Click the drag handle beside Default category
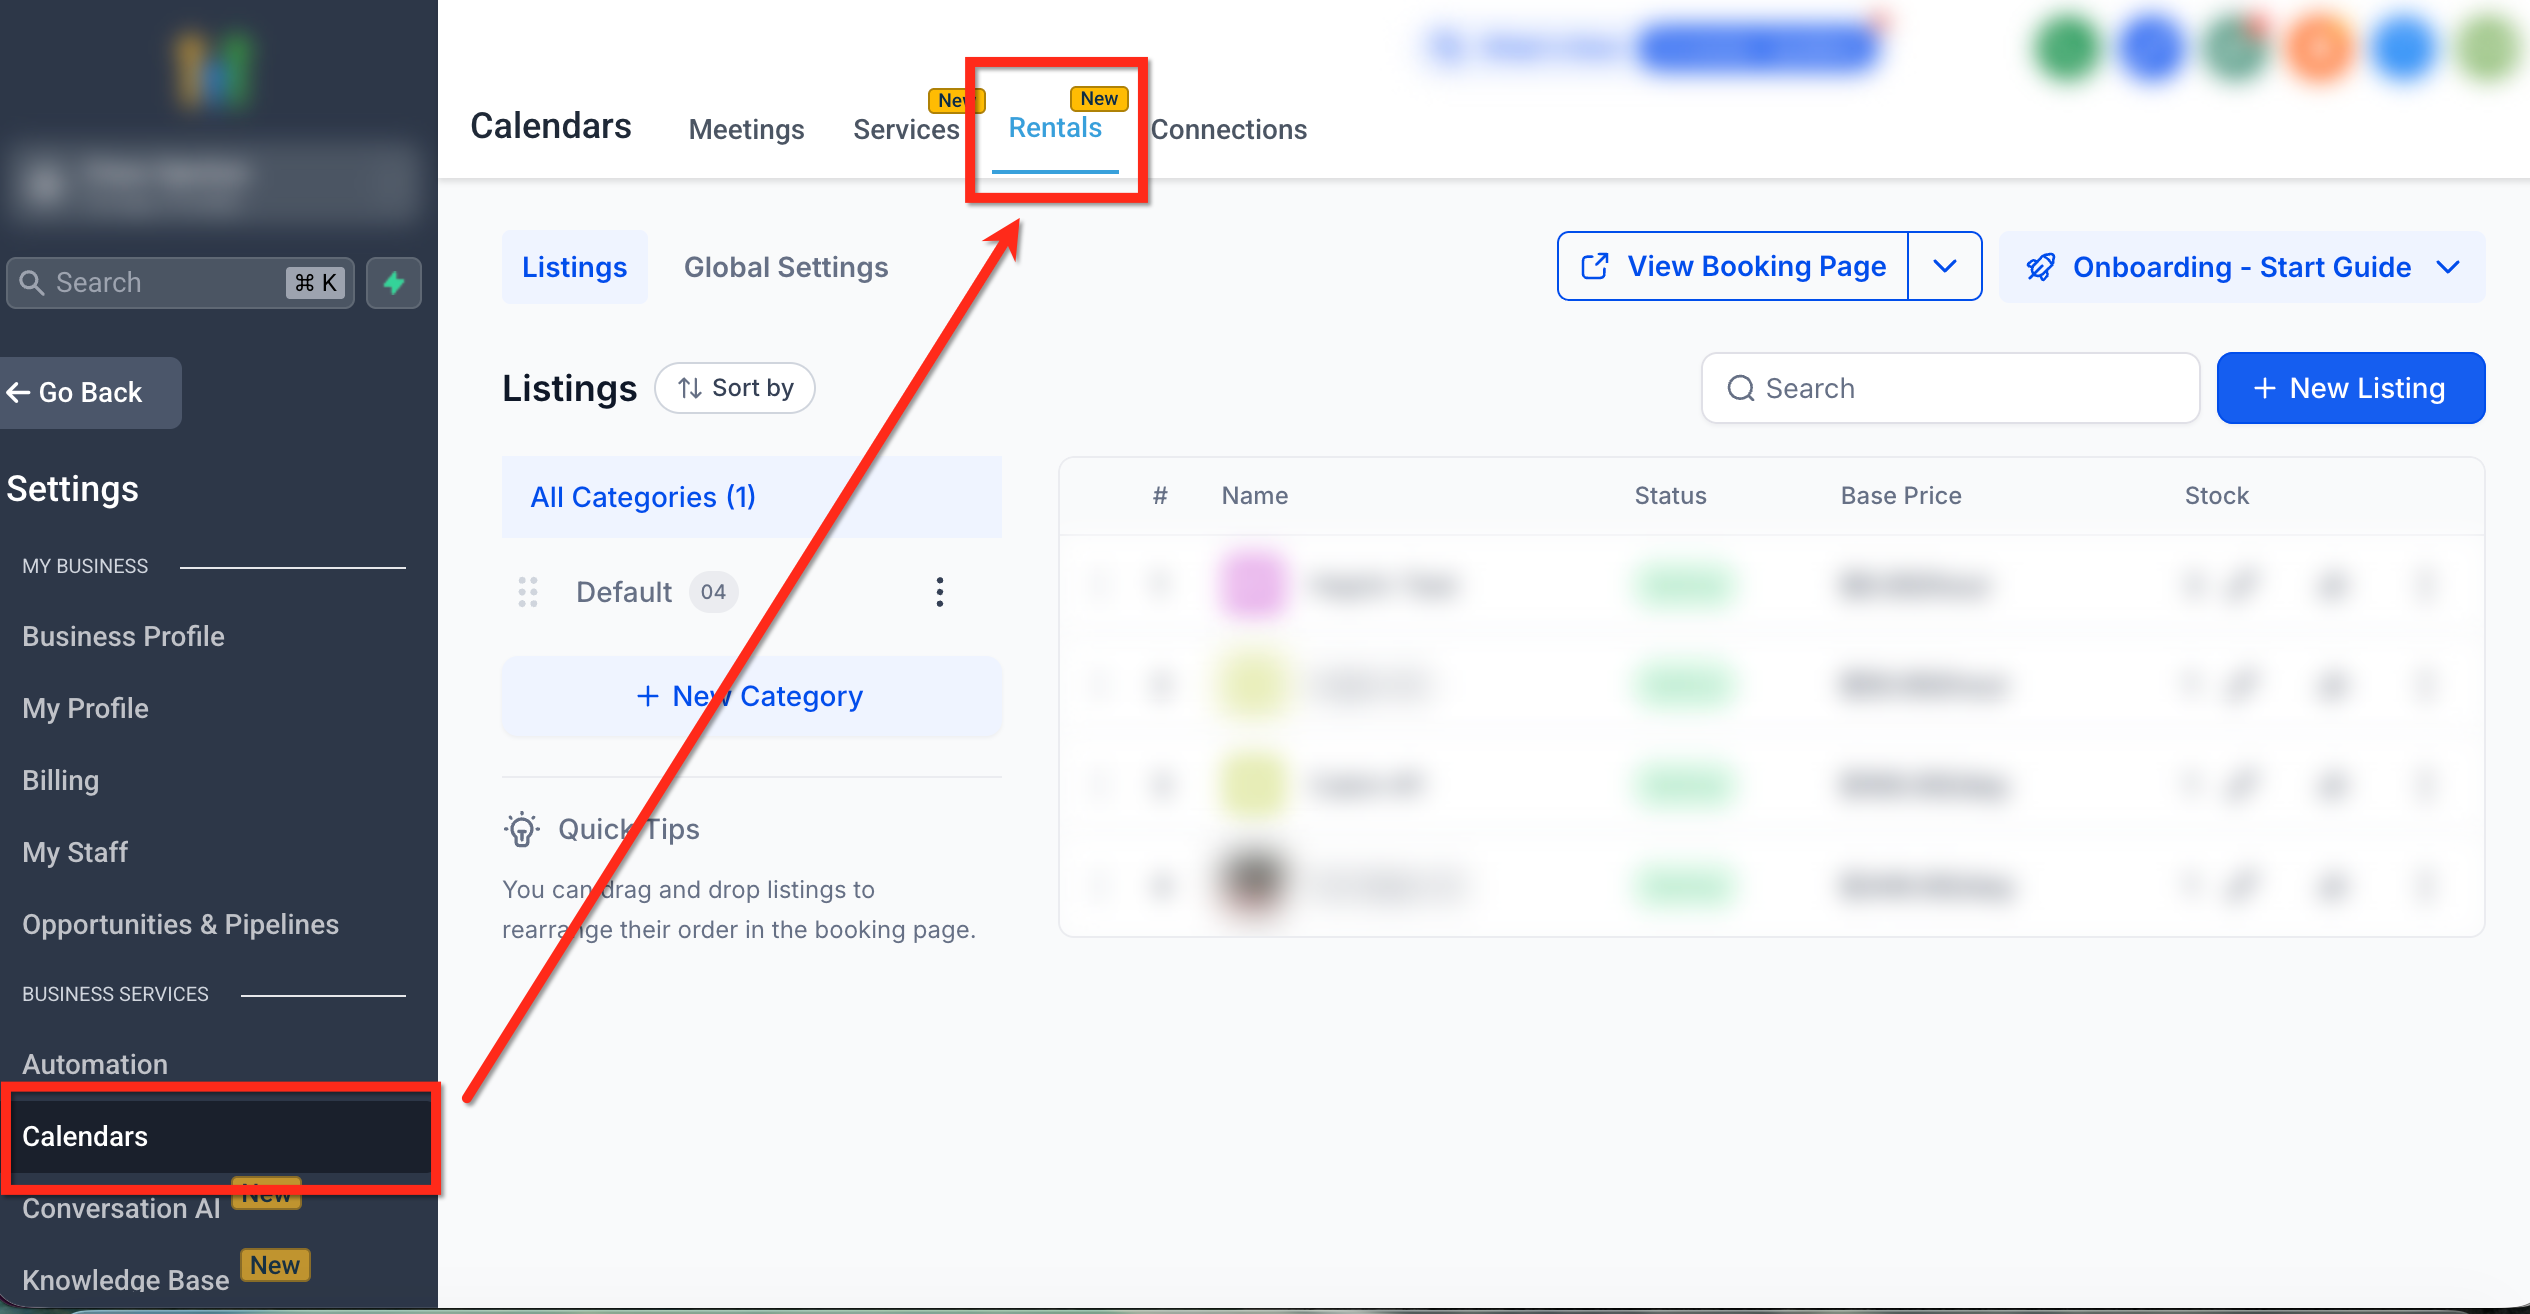2530x1314 pixels. (x=528, y=592)
